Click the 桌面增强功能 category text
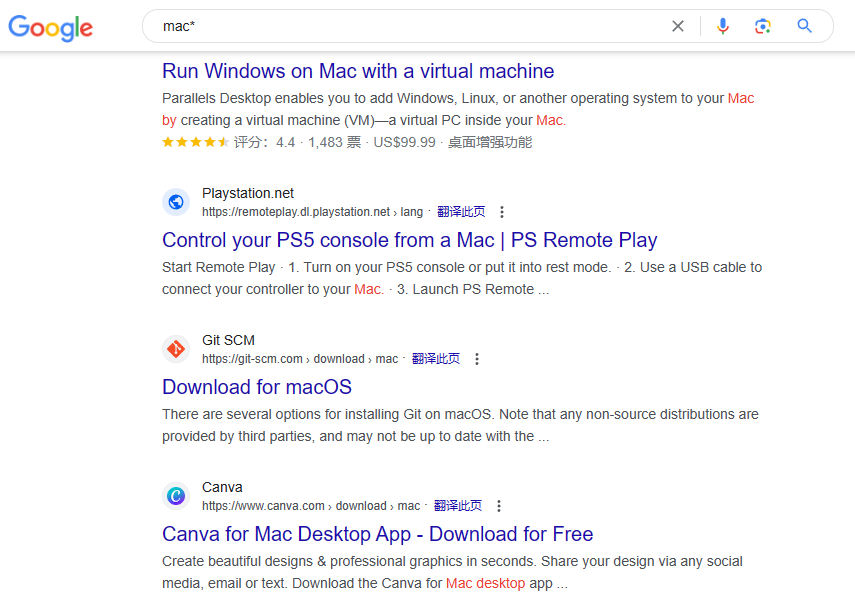The image size is (855, 594). (x=490, y=142)
